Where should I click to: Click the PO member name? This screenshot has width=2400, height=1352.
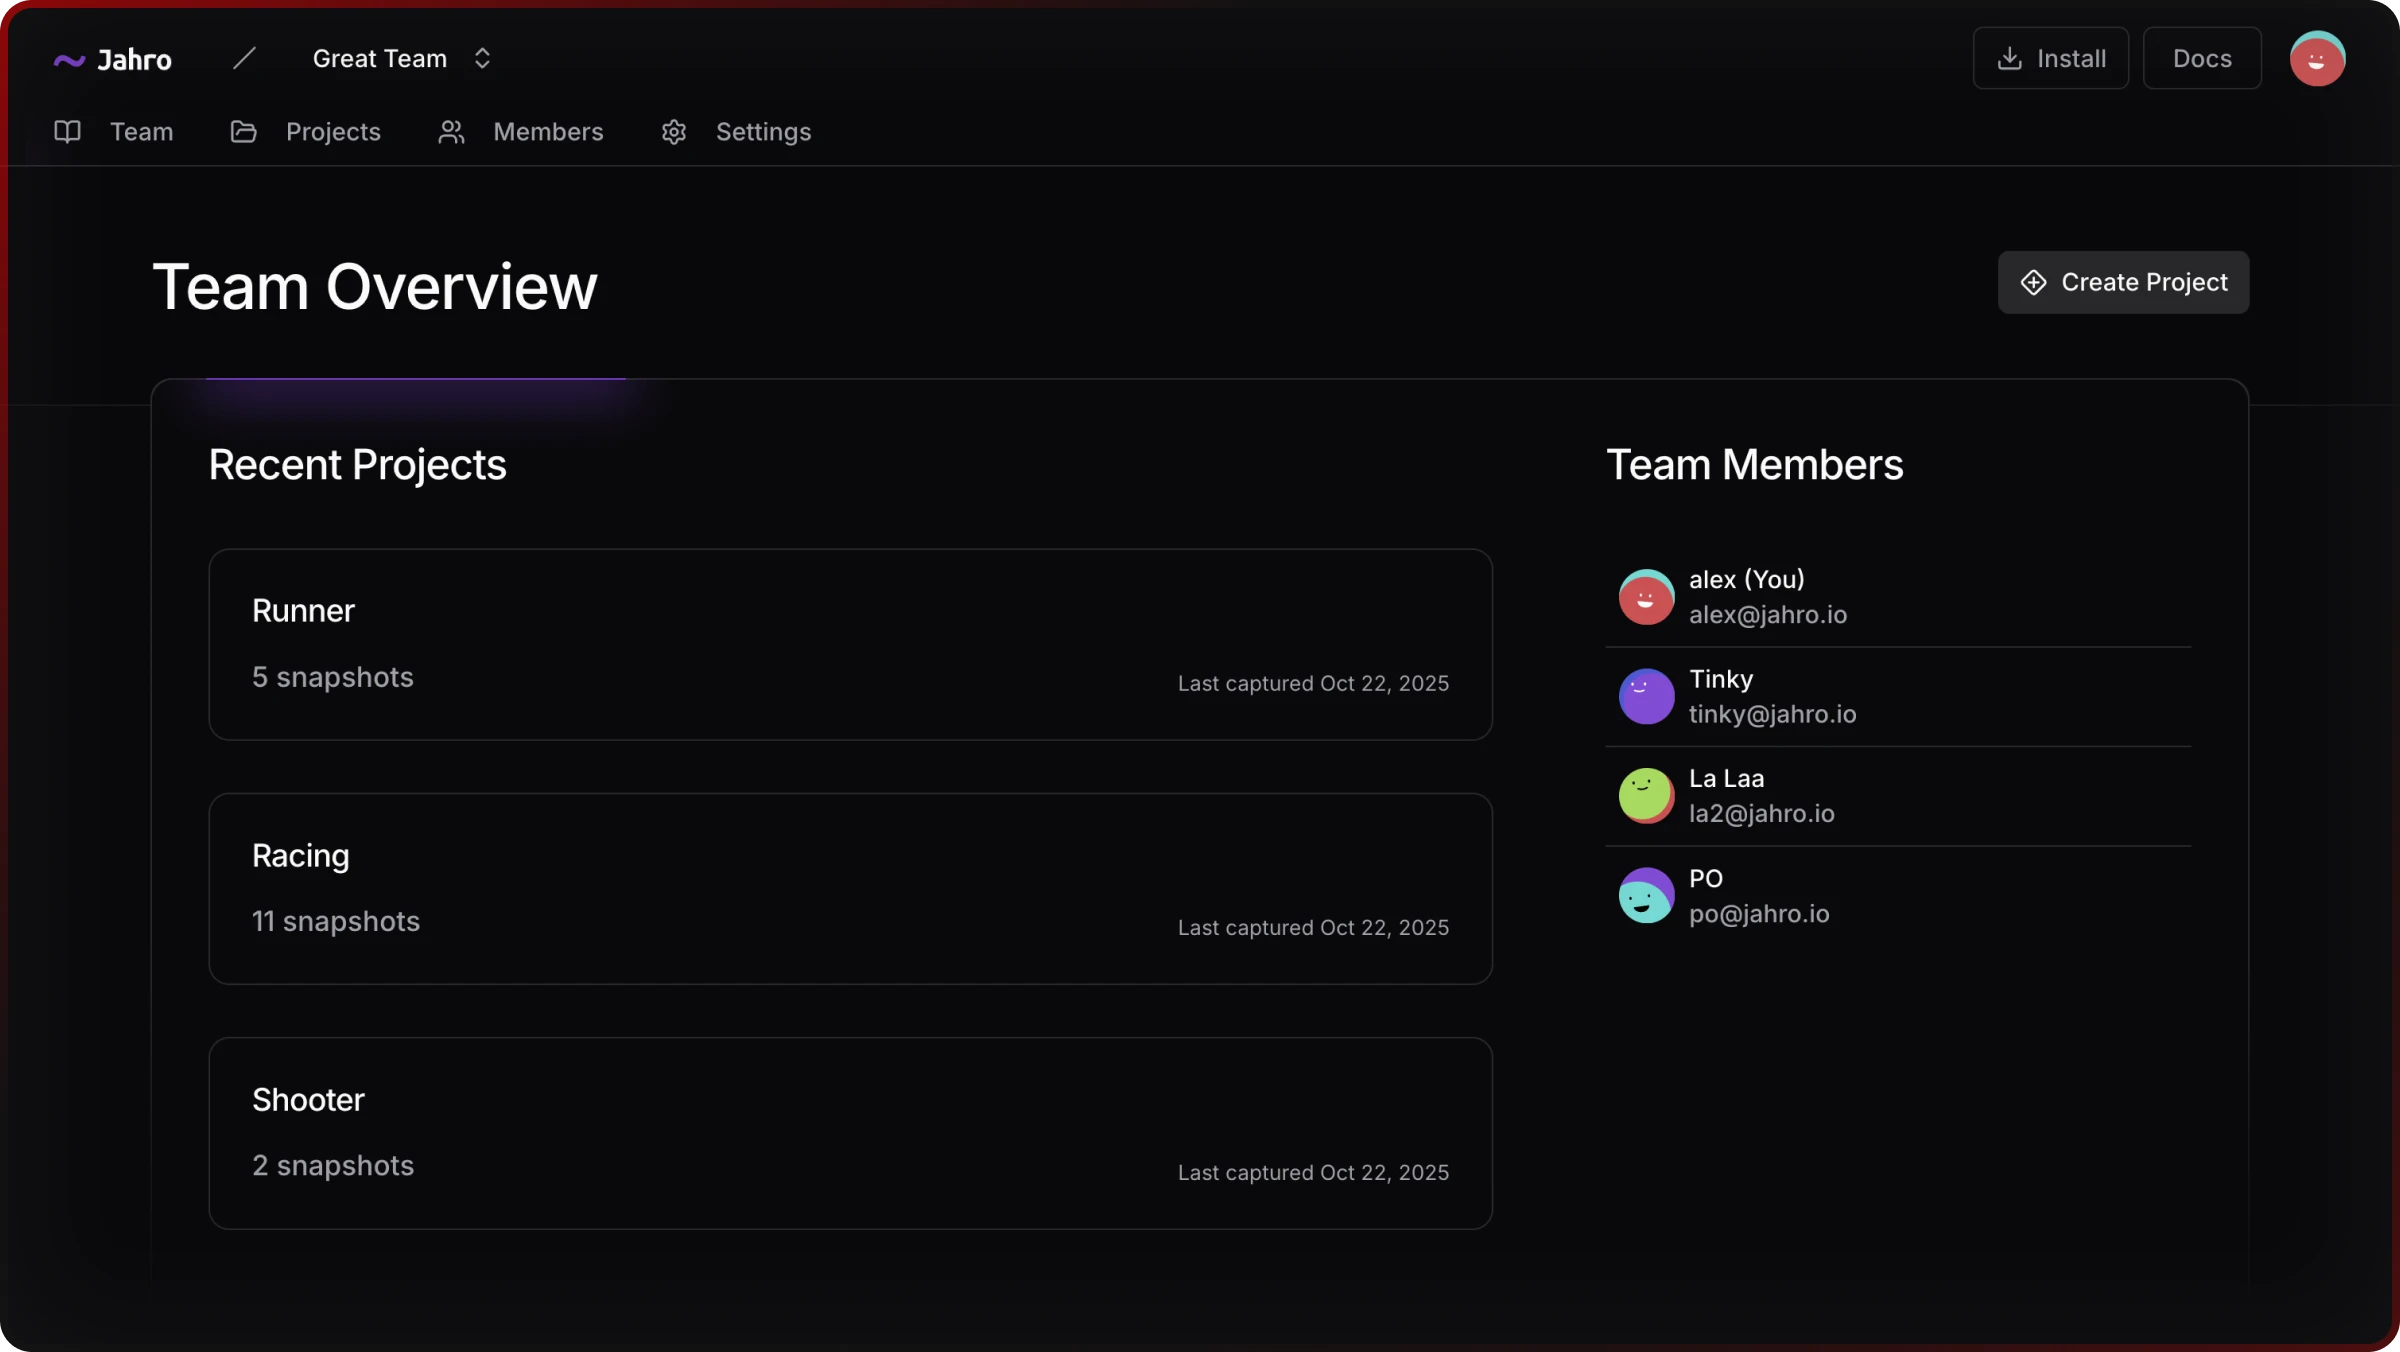coord(1706,879)
